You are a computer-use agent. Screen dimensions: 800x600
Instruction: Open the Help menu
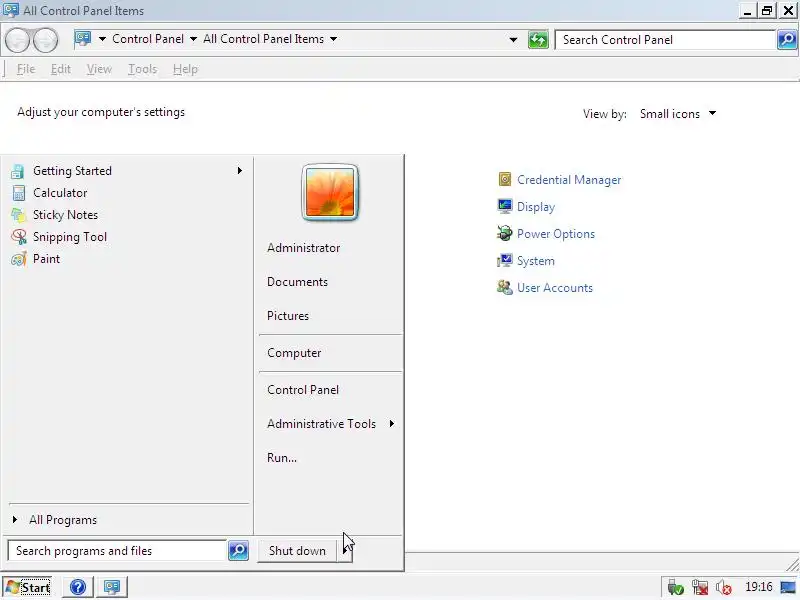click(185, 69)
